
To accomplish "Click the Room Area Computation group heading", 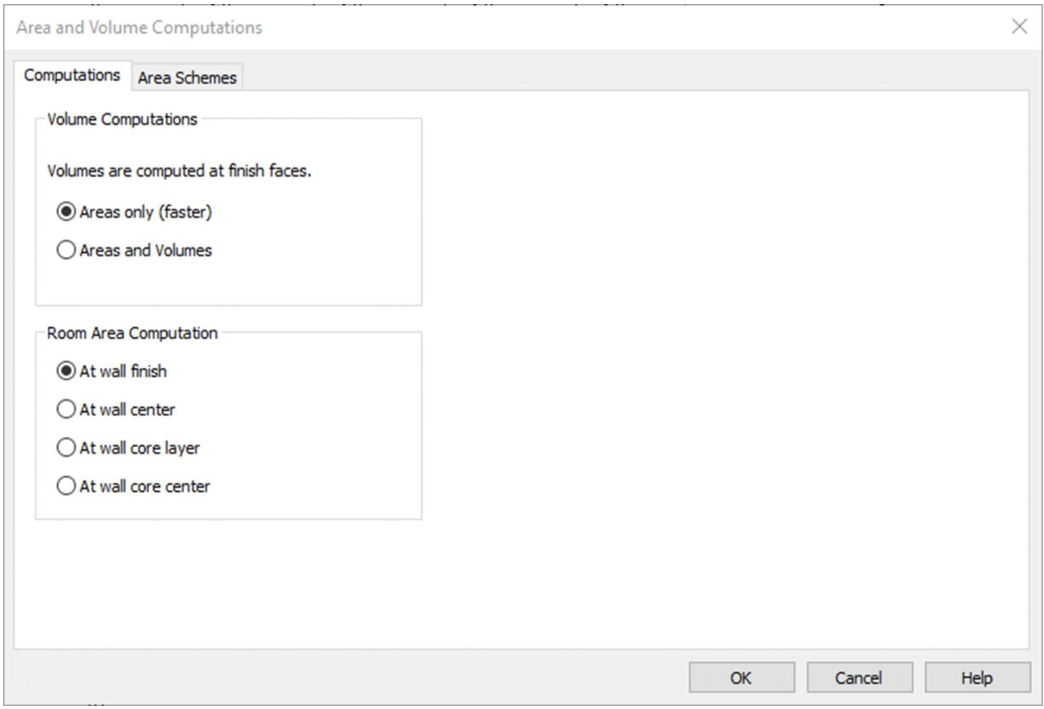I will tap(132, 334).
